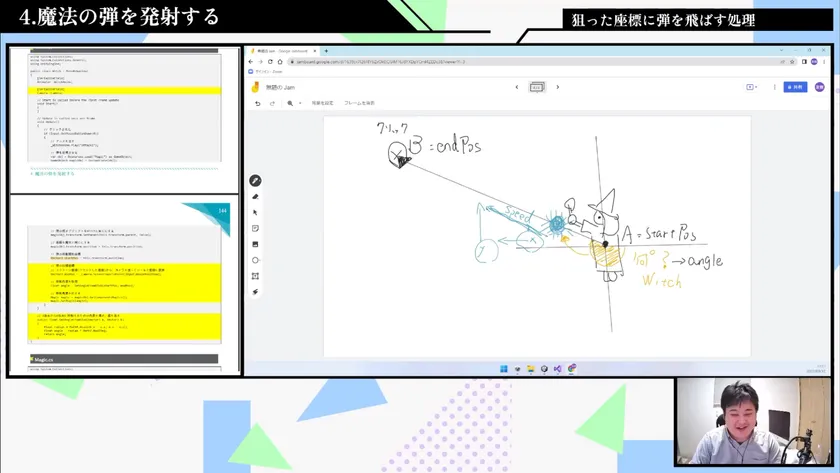
Task: Click the blue Share button
Action: [796, 87]
